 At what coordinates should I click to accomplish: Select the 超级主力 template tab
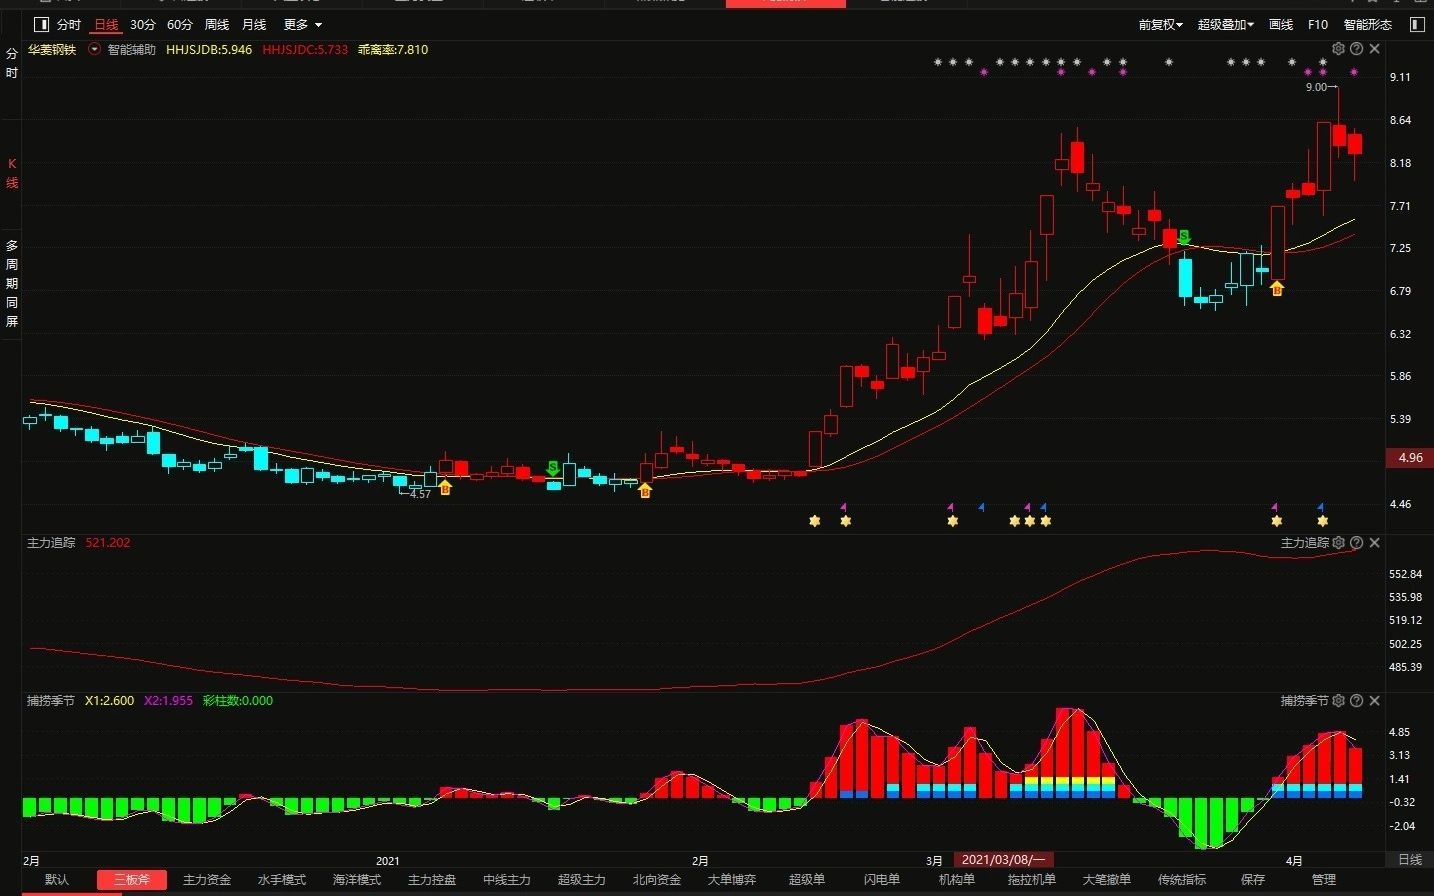(x=582, y=880)
